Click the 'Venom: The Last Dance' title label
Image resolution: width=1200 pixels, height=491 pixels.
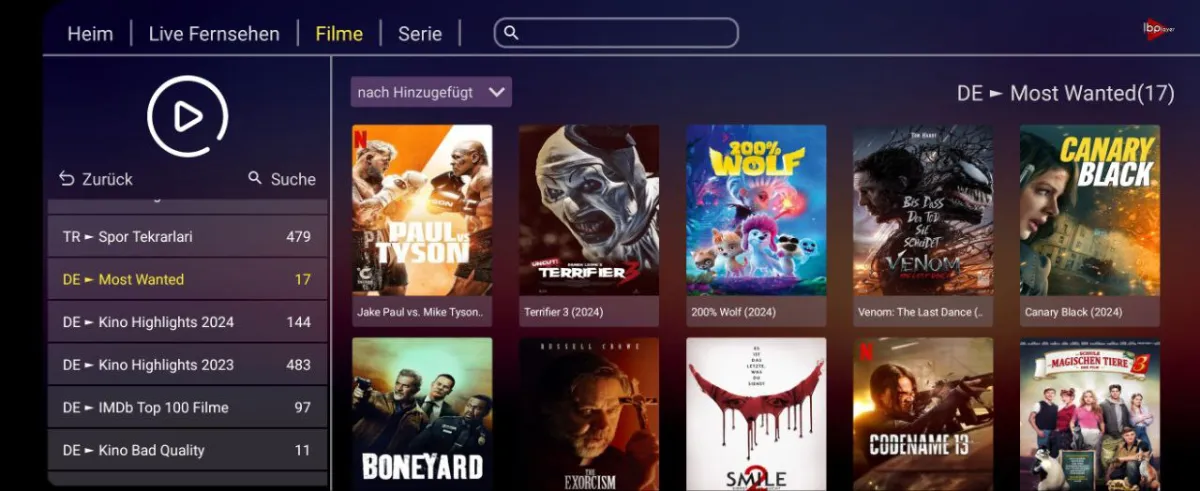920,312
